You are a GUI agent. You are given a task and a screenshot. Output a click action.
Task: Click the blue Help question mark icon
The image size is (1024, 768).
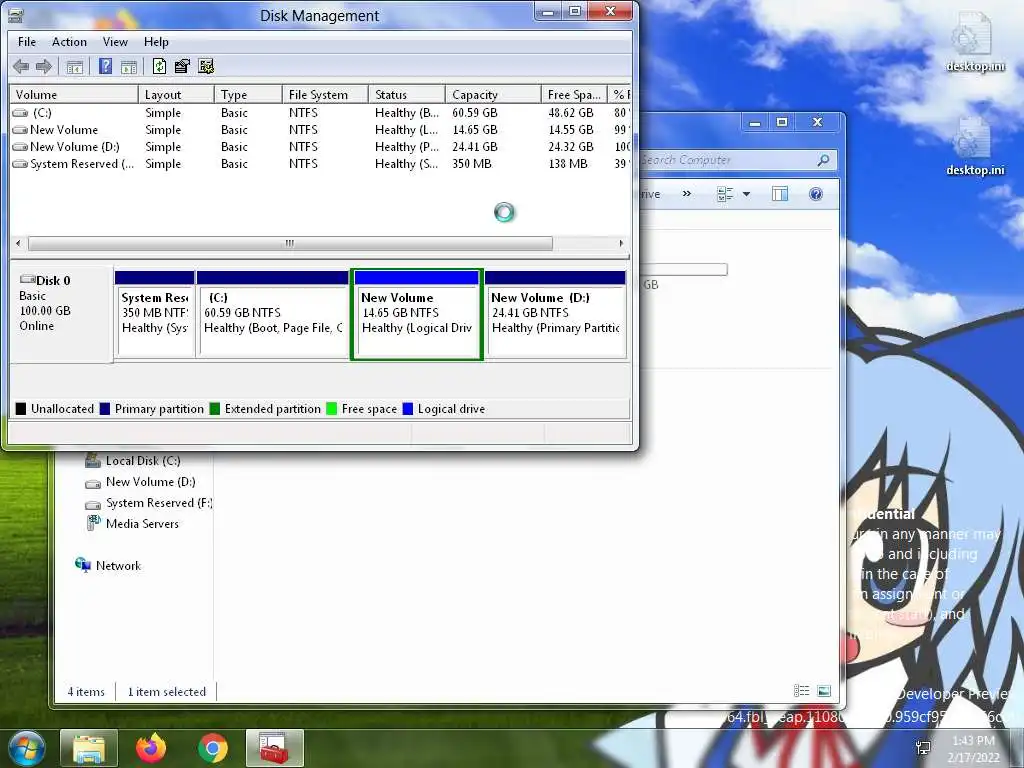tap(105, 66)
